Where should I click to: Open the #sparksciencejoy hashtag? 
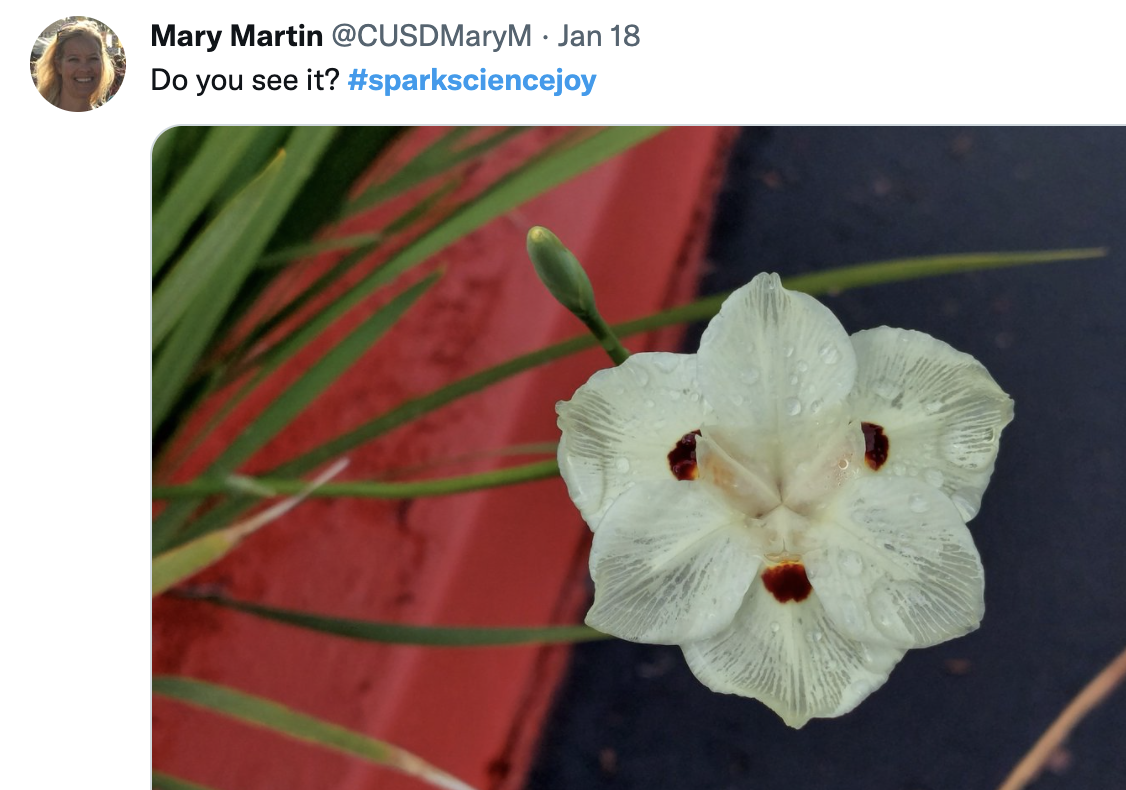[472, 80]
